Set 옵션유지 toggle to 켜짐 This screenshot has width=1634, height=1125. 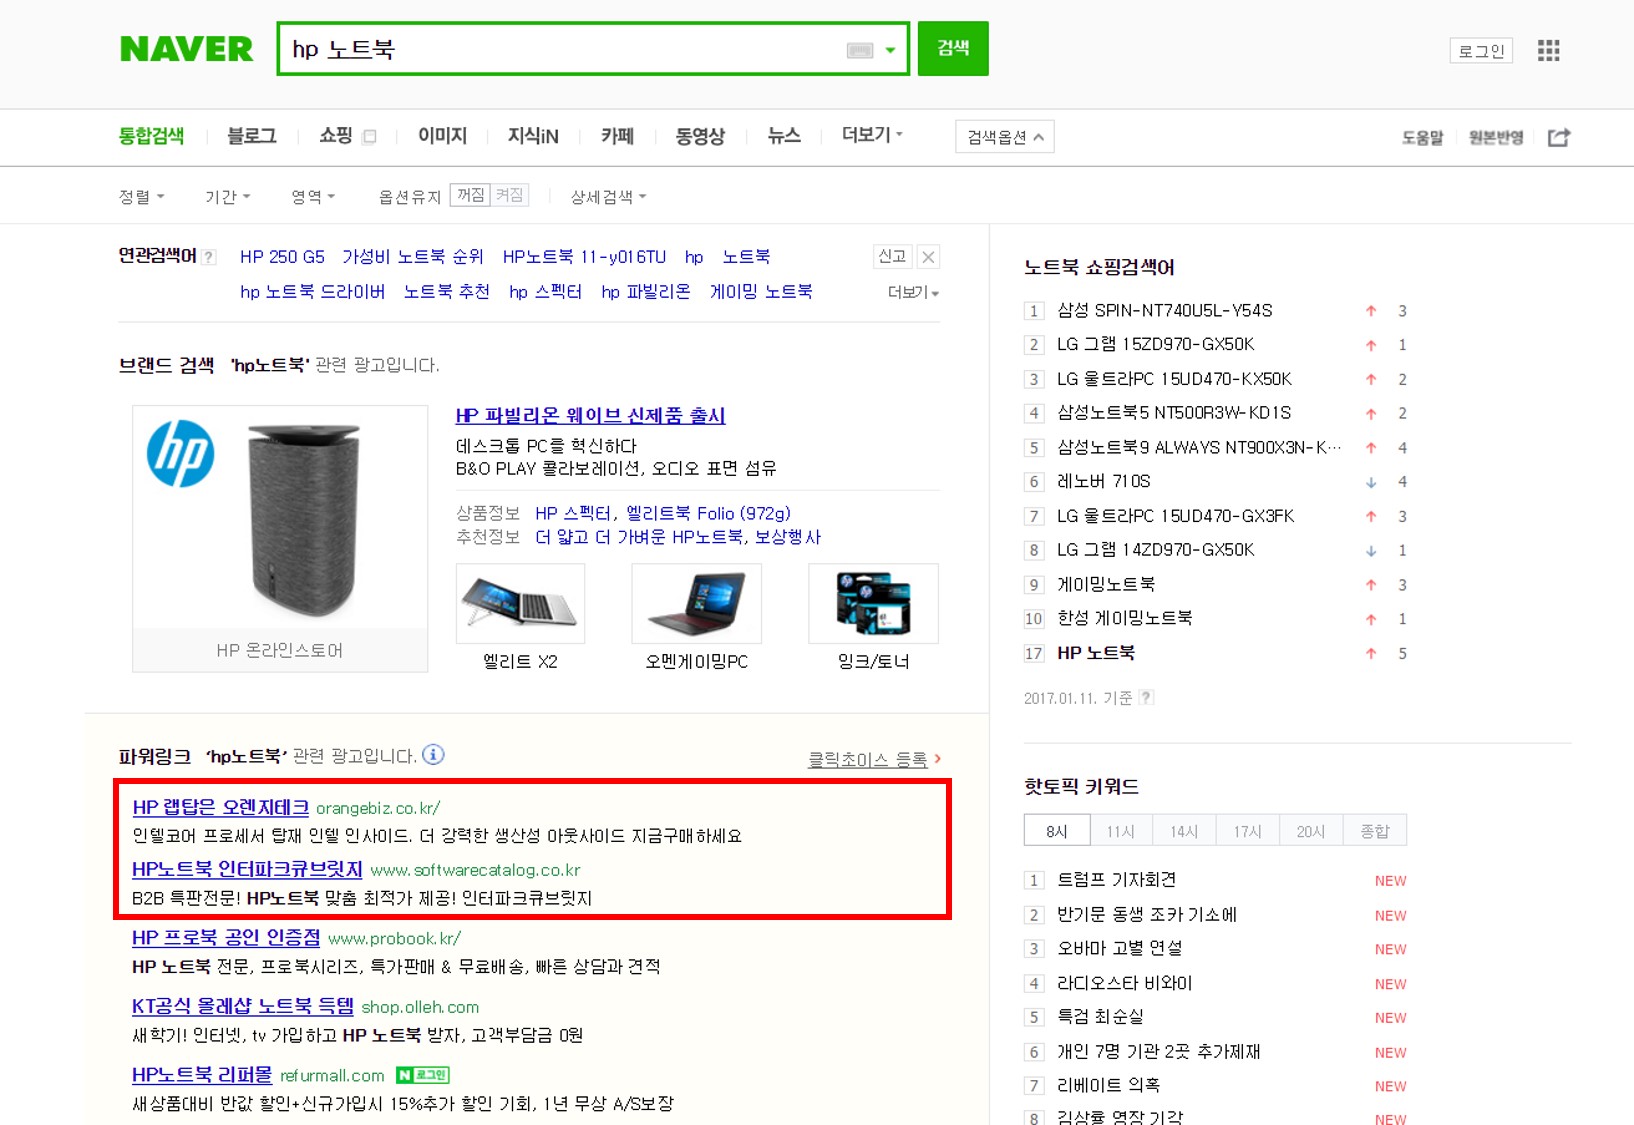click(510, 195)
